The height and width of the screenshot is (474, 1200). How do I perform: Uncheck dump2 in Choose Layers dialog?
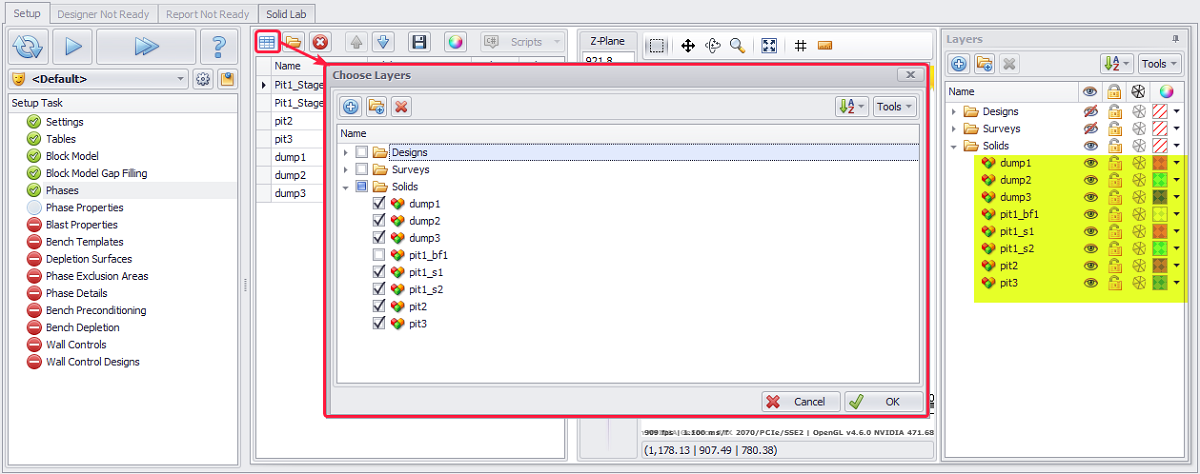point(379,220)
